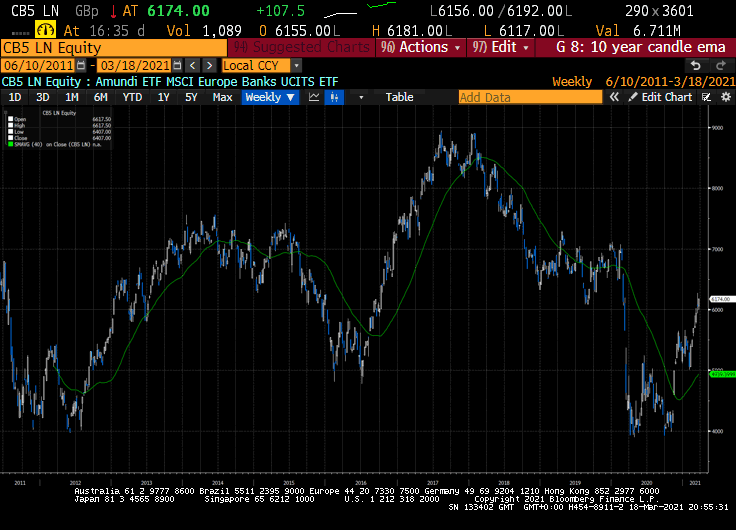Select the 1D range tab
Viewport: 736px width, 530px height.
15,97
